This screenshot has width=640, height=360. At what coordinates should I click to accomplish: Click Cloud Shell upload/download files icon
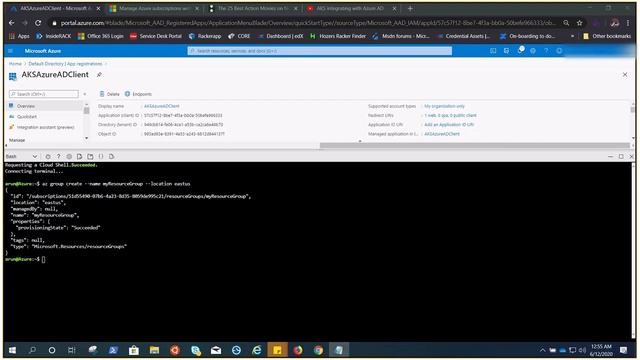(x=80, y=156)
